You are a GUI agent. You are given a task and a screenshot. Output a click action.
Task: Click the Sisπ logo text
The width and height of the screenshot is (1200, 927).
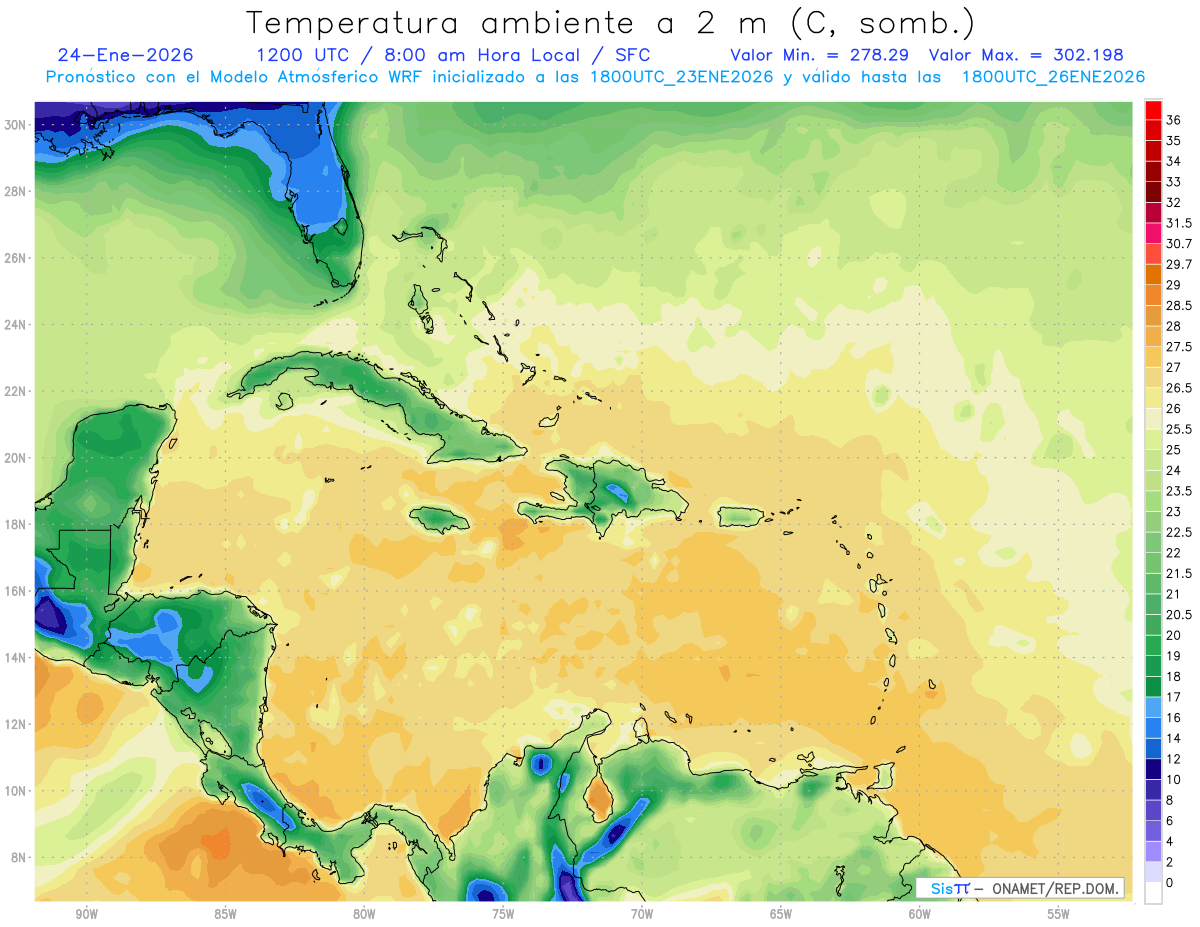(949, 889)
